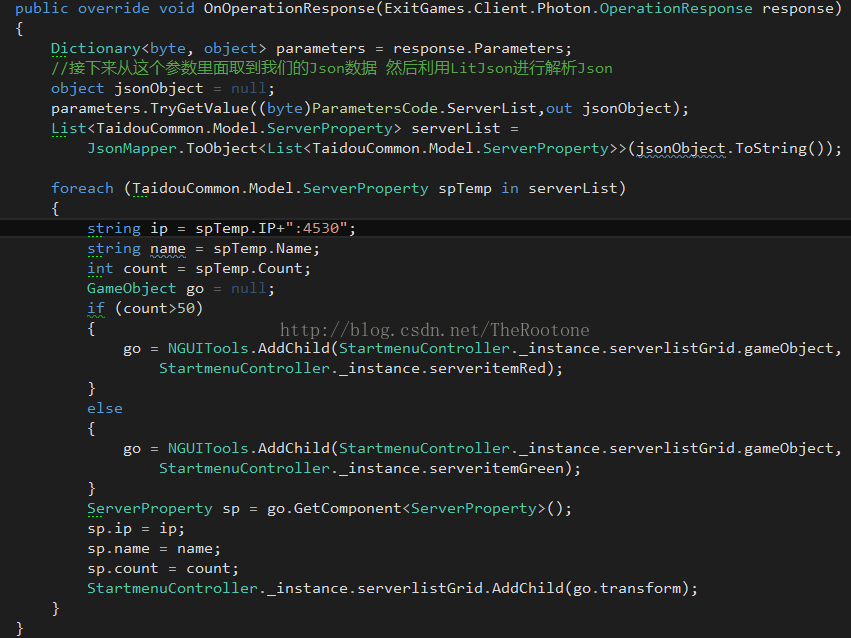Click the 'else' keyword

(105, 409)
